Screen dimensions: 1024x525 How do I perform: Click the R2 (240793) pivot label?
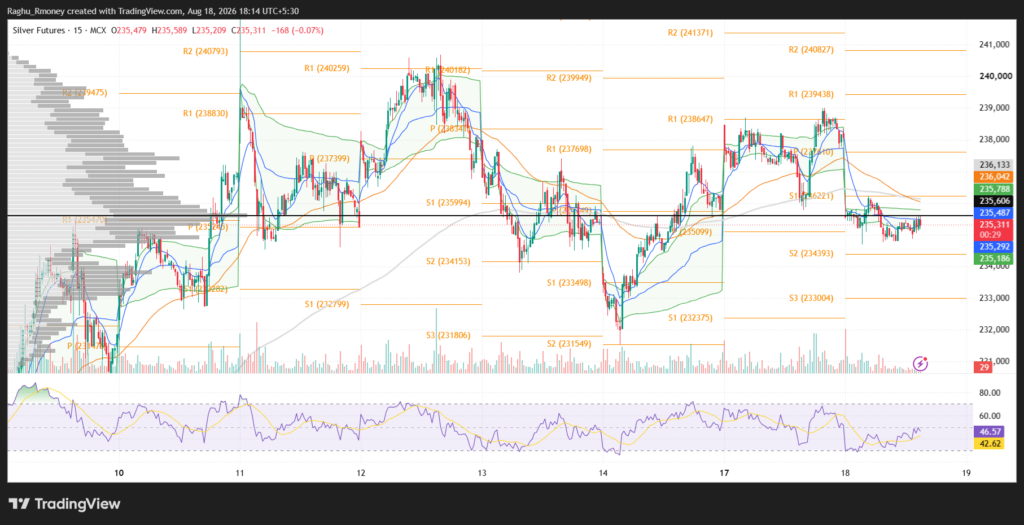[x=206, y=51]
